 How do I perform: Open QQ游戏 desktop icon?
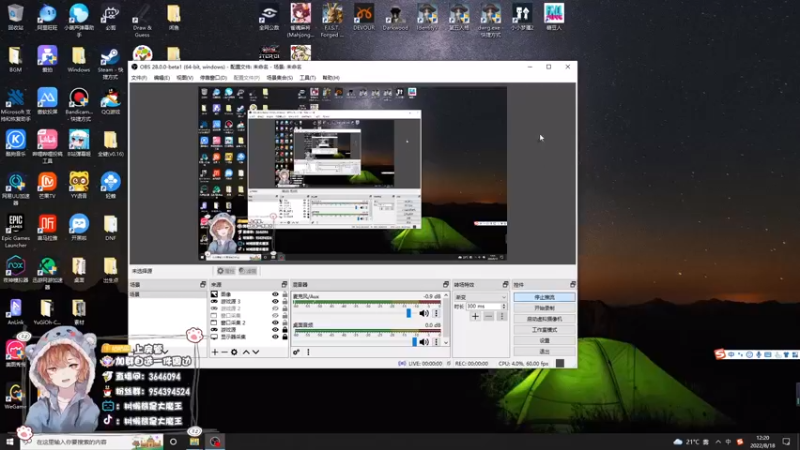110,102
